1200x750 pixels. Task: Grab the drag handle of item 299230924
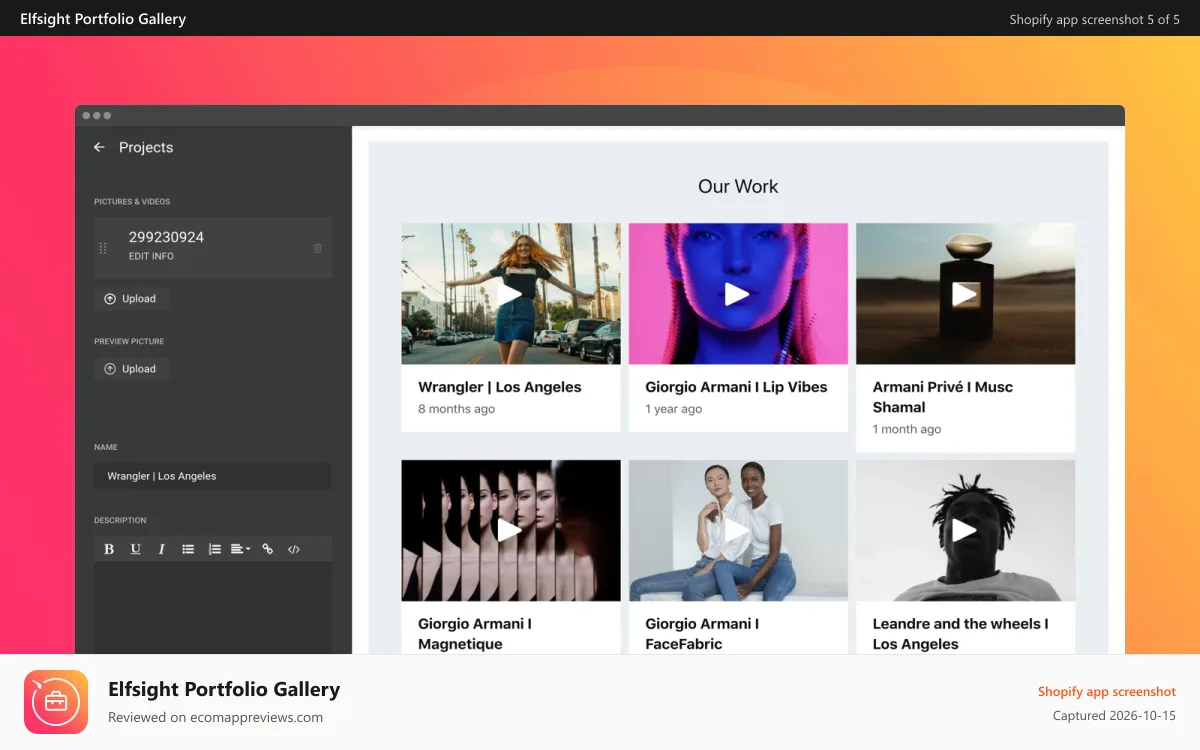(103, 248)
